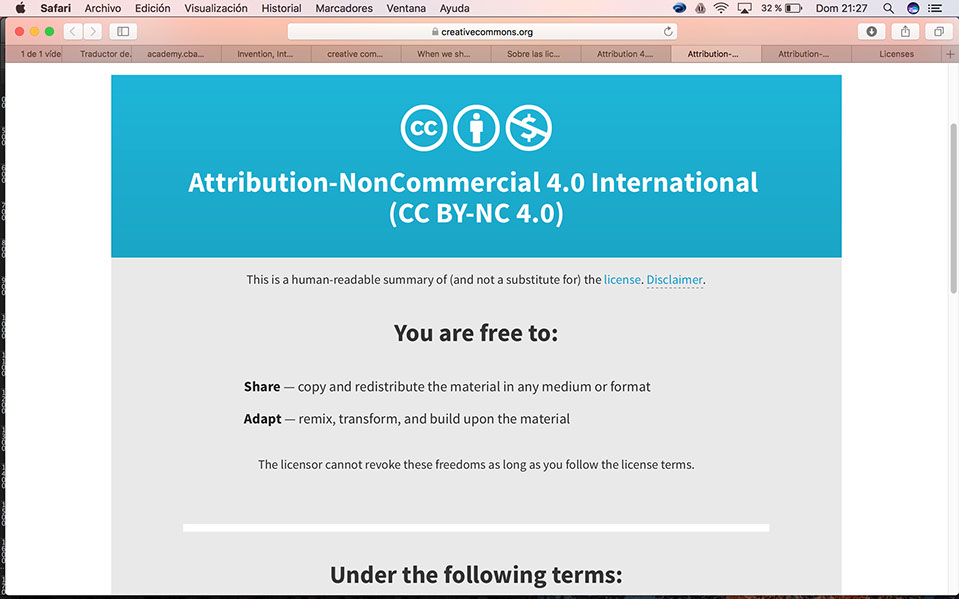Open the Visualización menu
The image size is (959, 599).
coord(216,8)
